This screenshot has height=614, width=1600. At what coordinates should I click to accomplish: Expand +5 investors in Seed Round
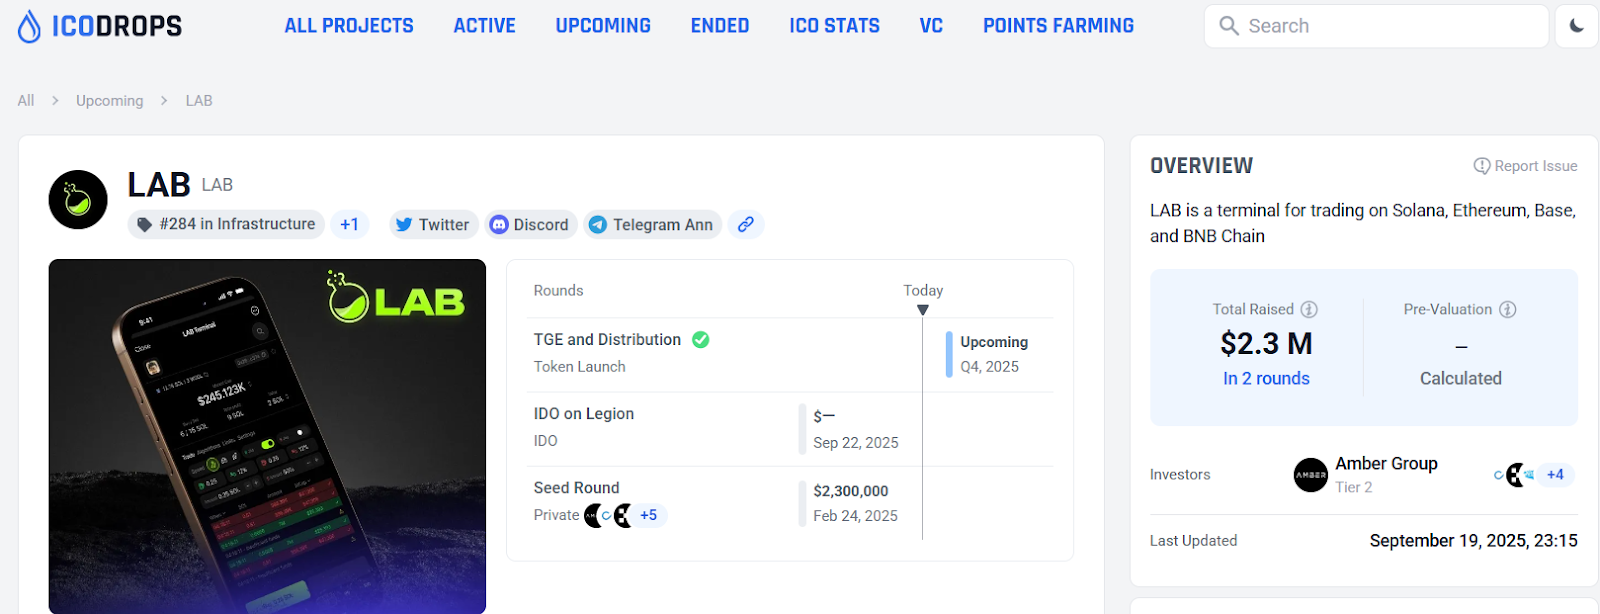point(649,516)
